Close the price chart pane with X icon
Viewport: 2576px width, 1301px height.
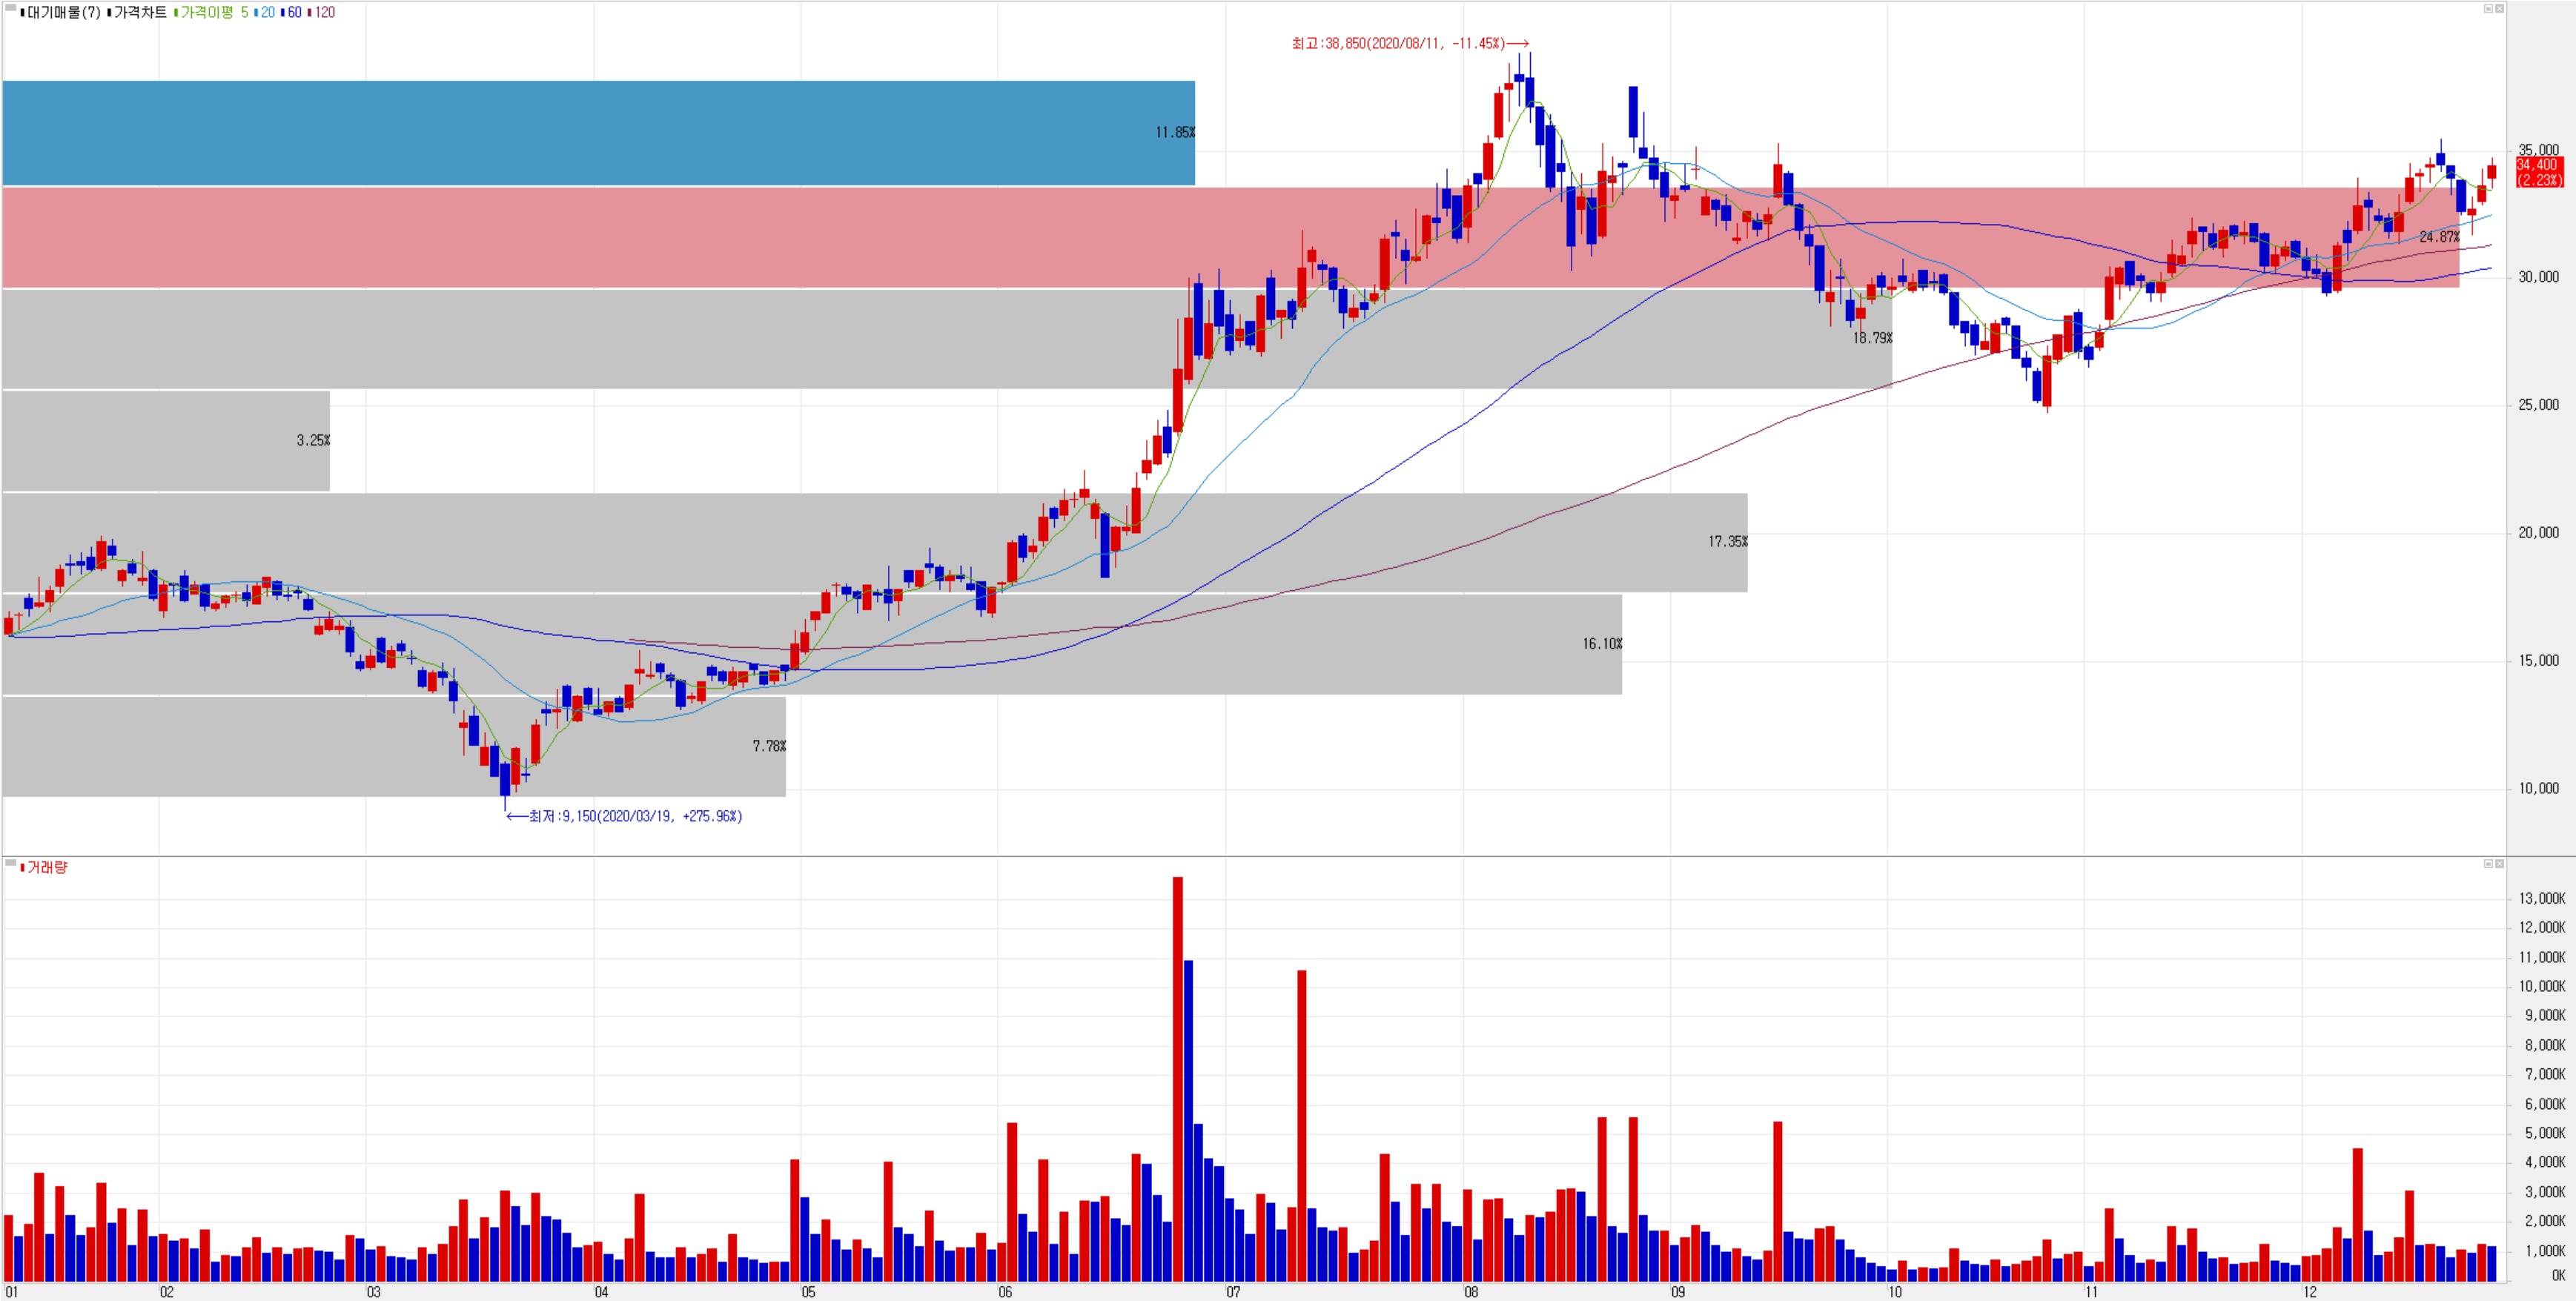coord(2499,8)
